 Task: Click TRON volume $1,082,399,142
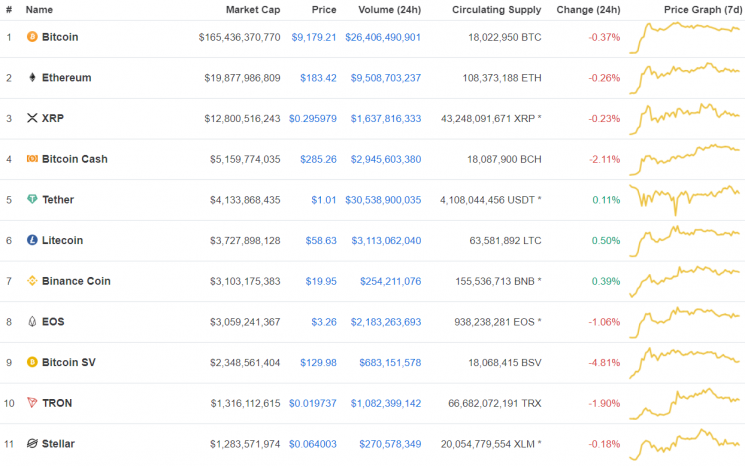[x=386, y=403]
